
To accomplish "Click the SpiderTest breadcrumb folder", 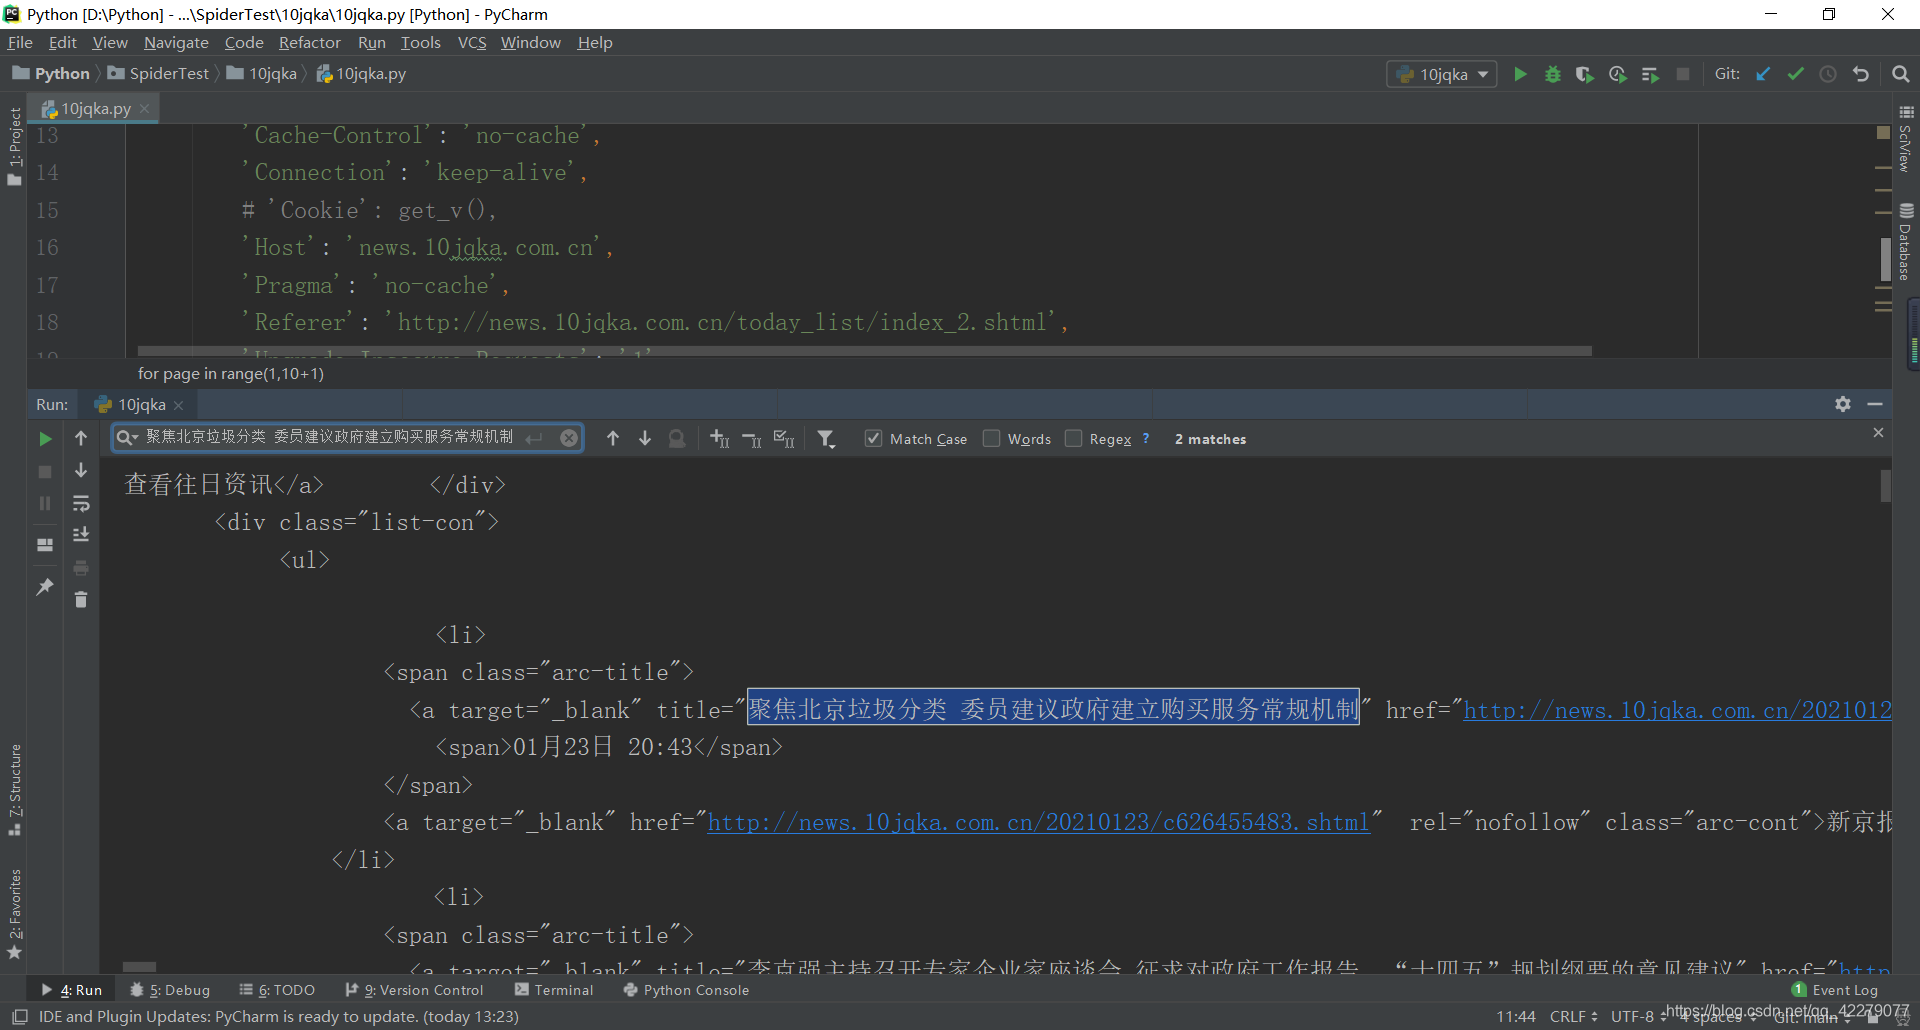I will [159, 73].
